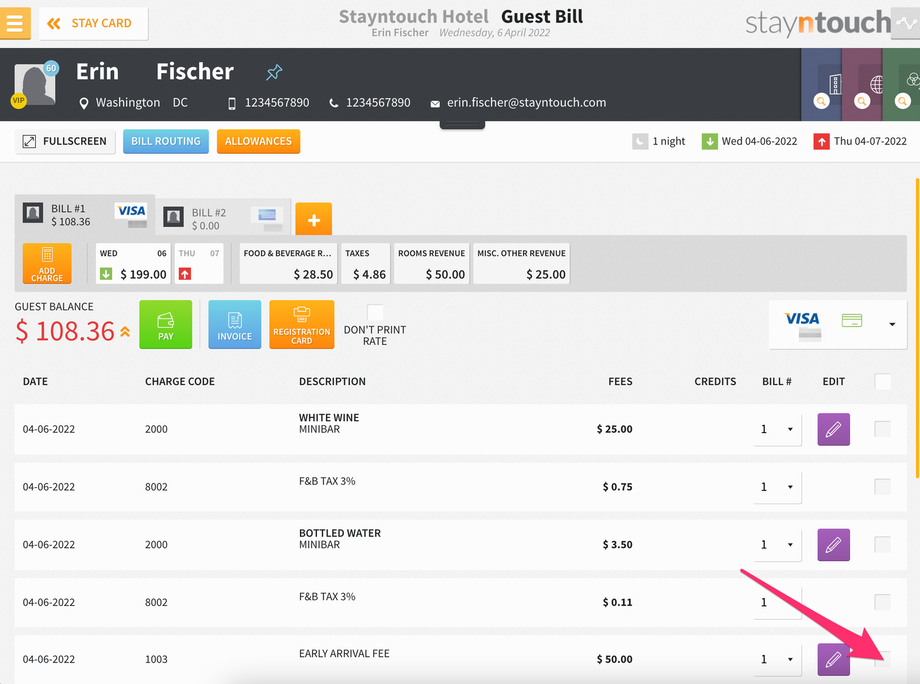Open the hamburger main menu
Image resolution: width=920 pixels, height=684 pixels.
point(14,23)
